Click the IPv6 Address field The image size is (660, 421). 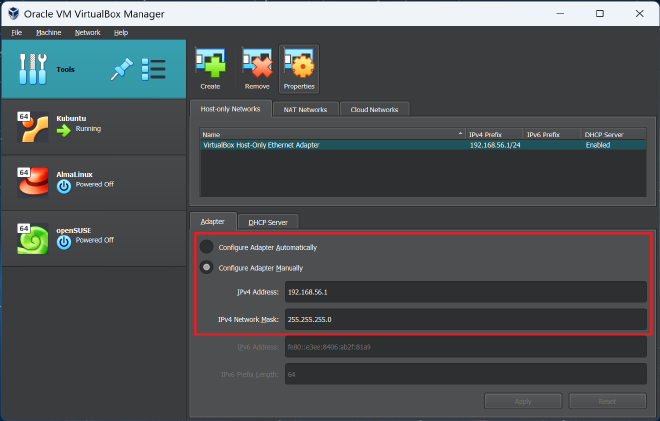466,347
